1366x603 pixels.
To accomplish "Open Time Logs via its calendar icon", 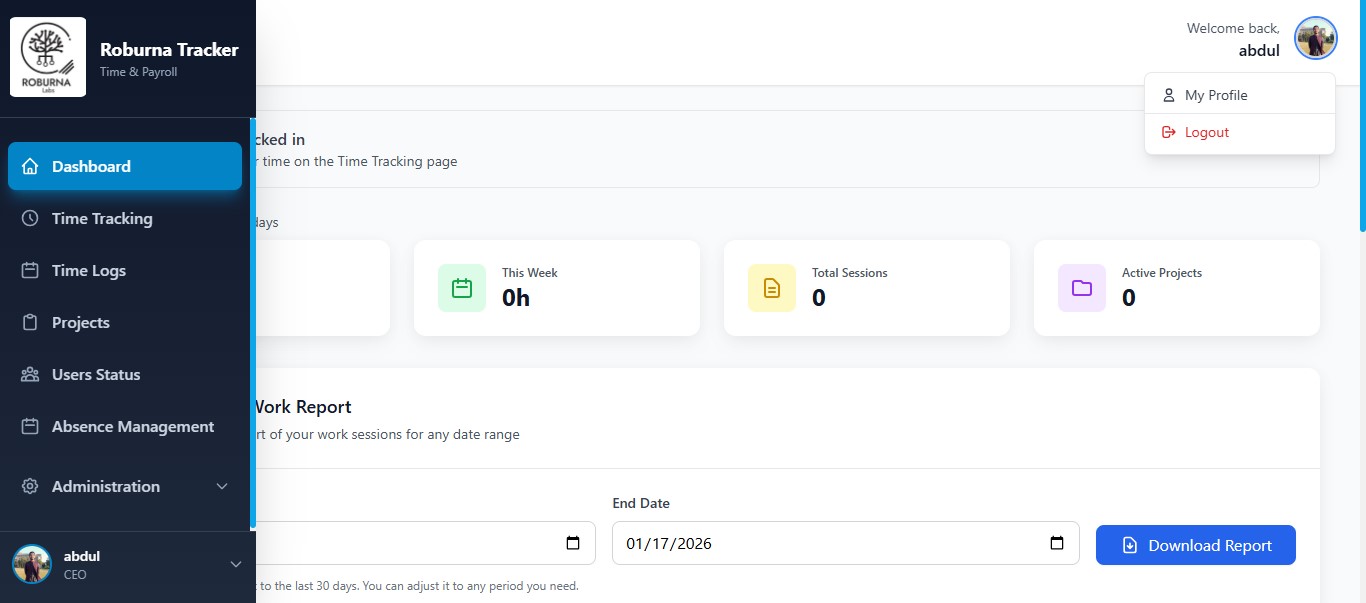I will click(x=30, y=270).
